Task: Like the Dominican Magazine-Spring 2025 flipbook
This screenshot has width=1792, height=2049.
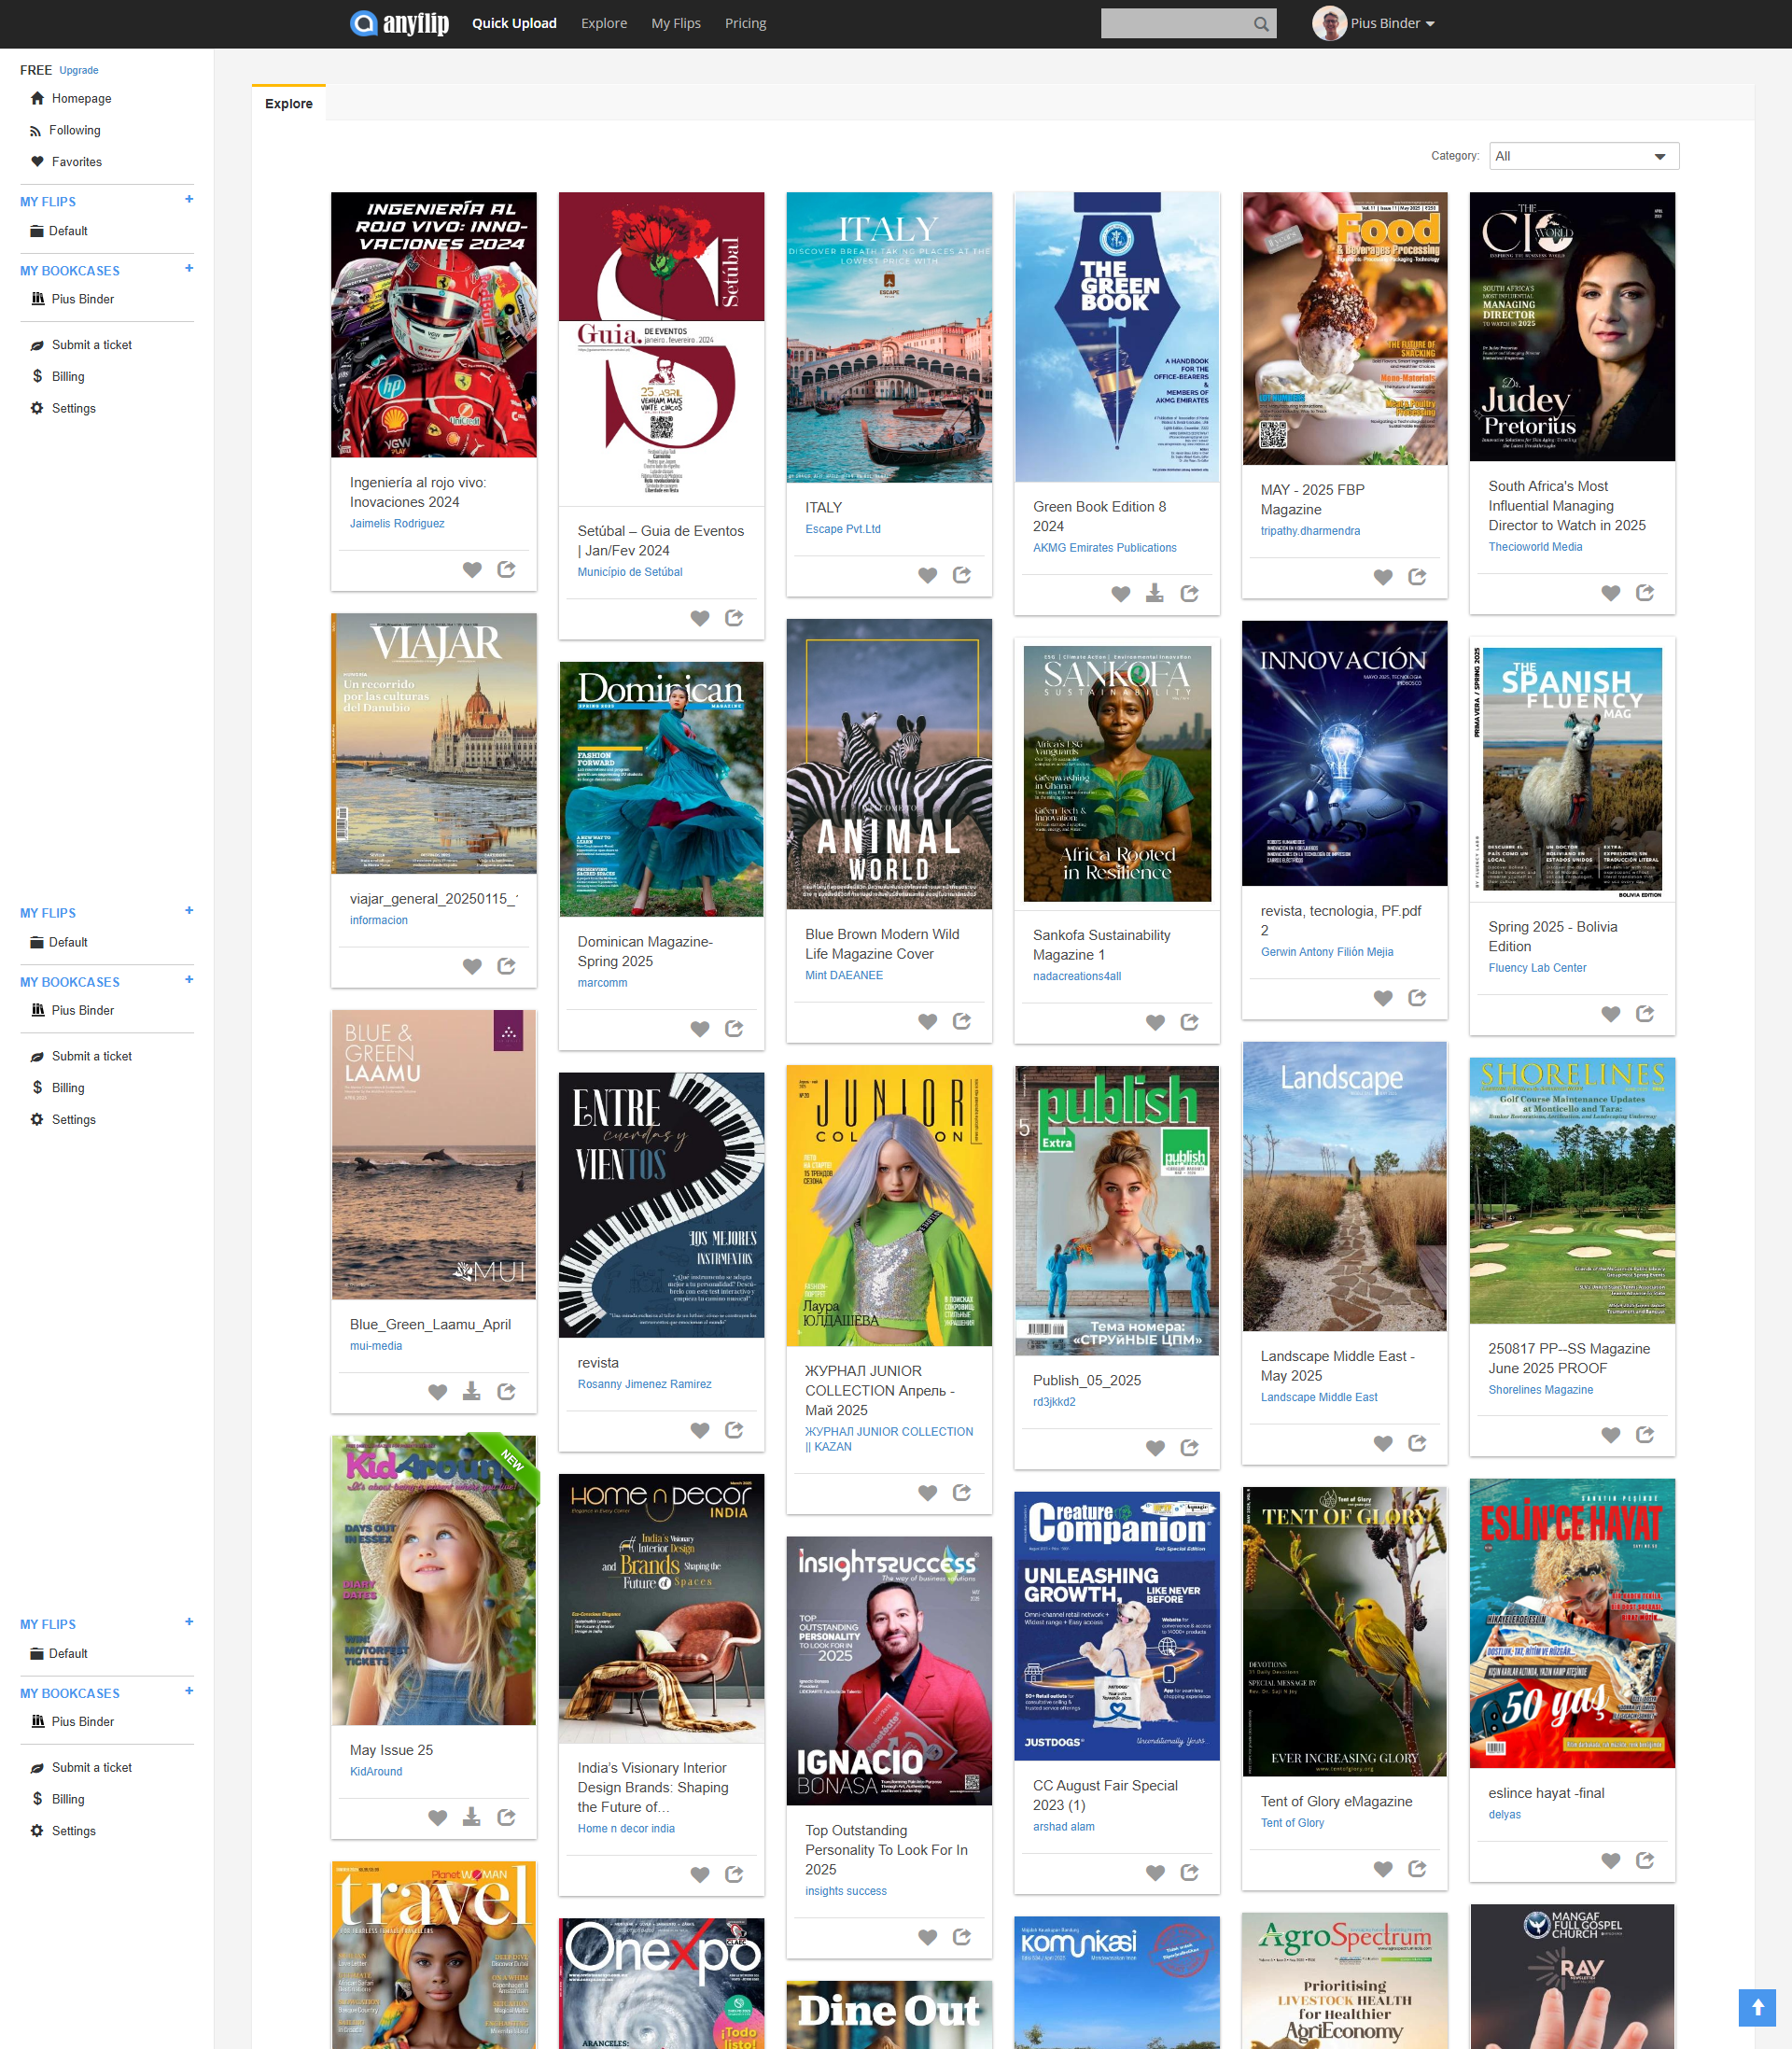Action: click(699, 1028)
